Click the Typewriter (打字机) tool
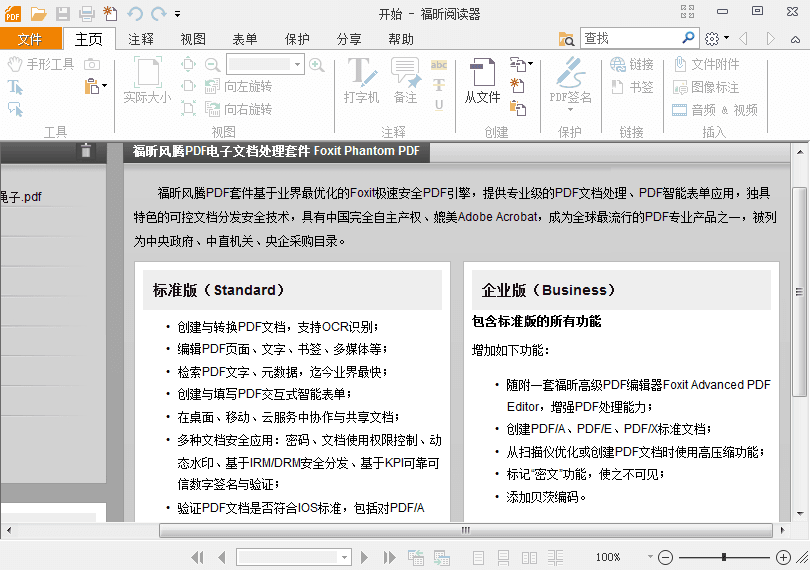 click(361, 80)
